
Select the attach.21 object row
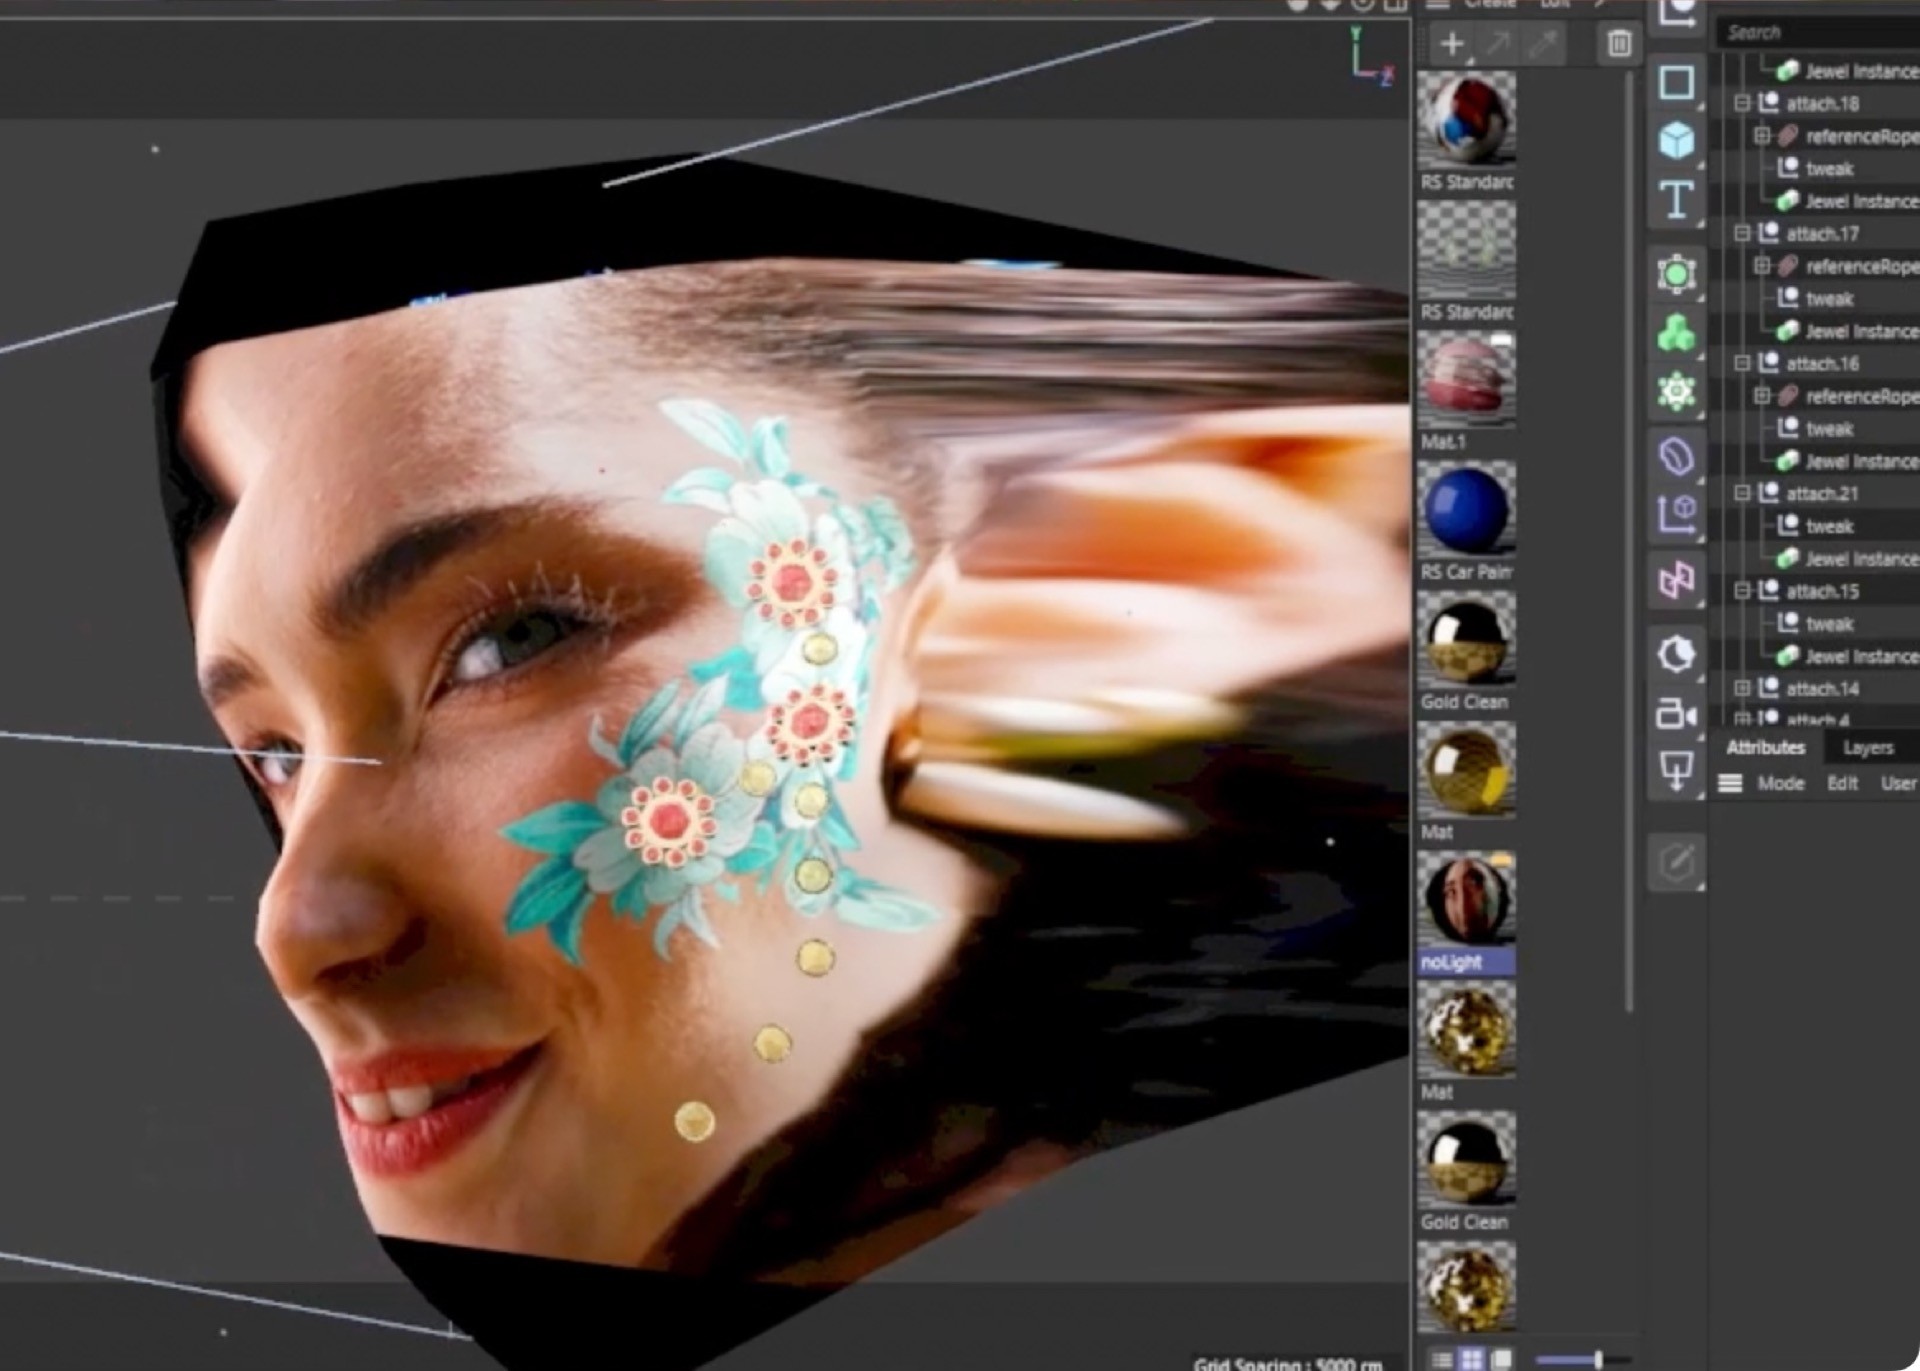pos(1822,493)
